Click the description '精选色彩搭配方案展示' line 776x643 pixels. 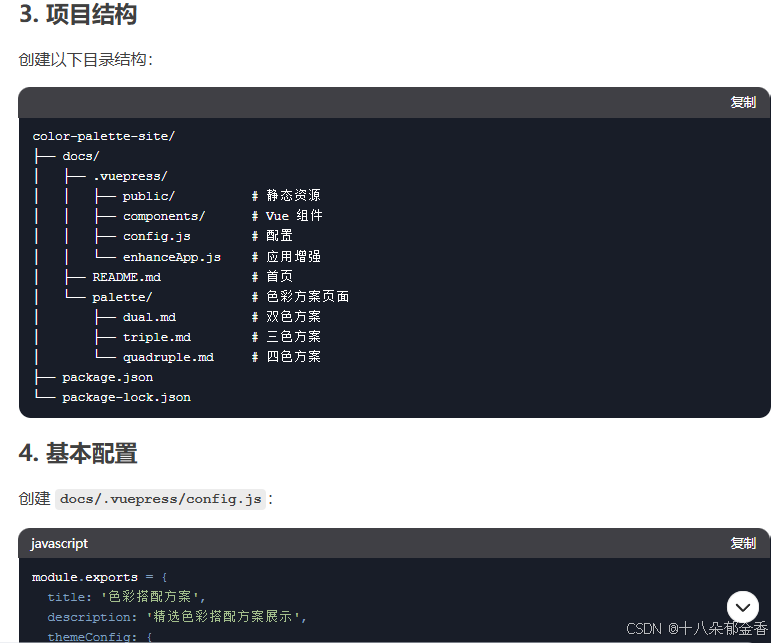pyautogui.click(x=177, y=617)
